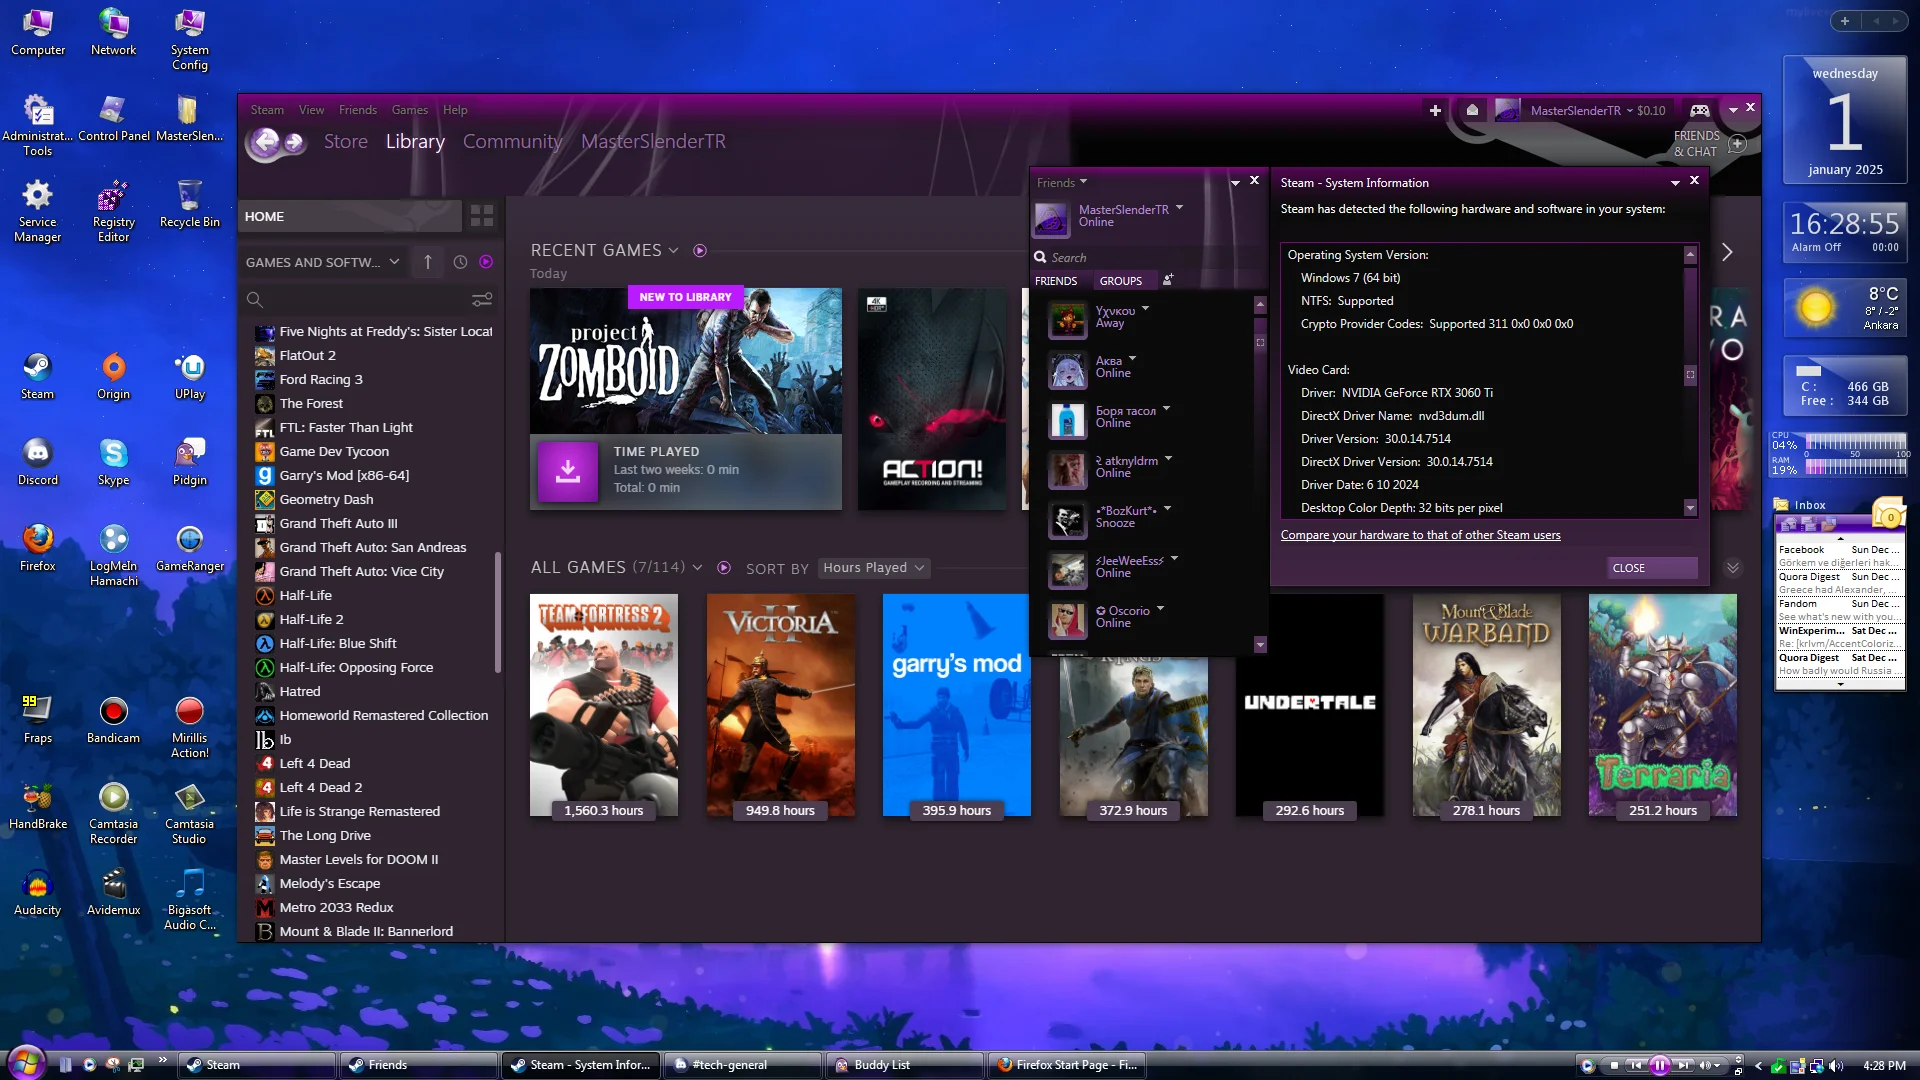Collapse shelf with double-chevron icon below System Information

pyautogui.click(x=1732, y=568)
